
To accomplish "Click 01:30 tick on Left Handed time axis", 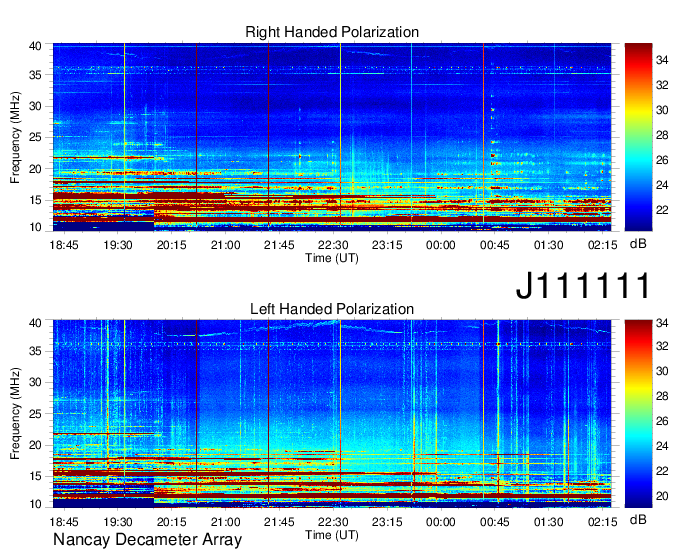I will [549, 522].
